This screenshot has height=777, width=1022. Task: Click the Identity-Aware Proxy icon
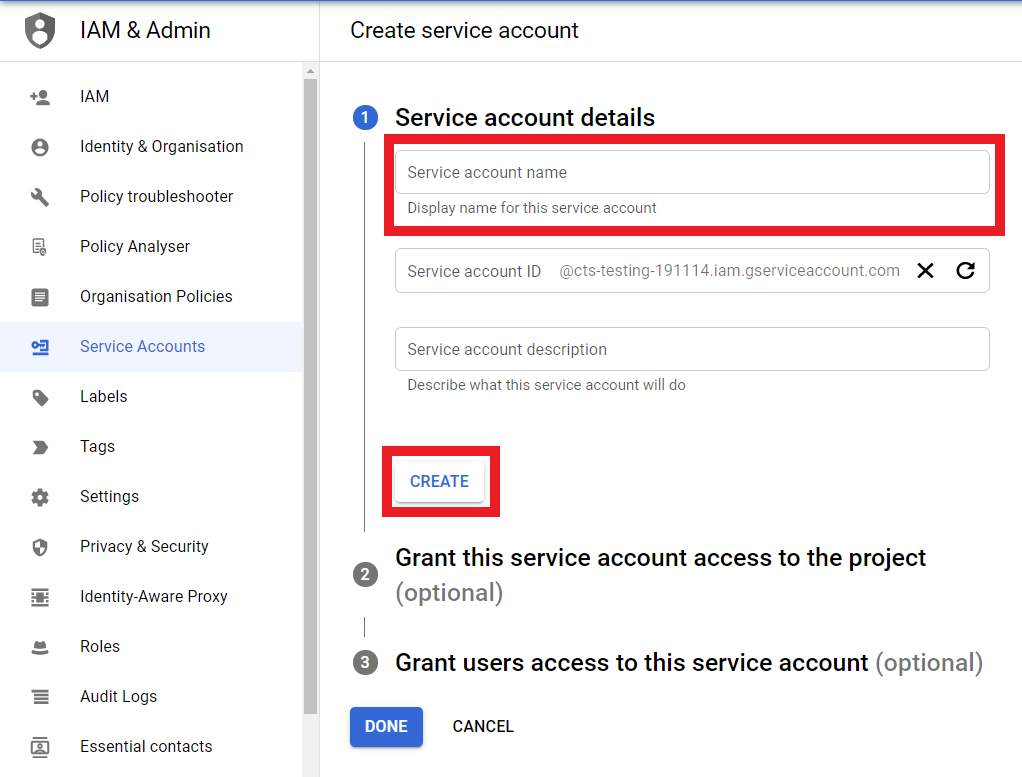click(40, 597)
